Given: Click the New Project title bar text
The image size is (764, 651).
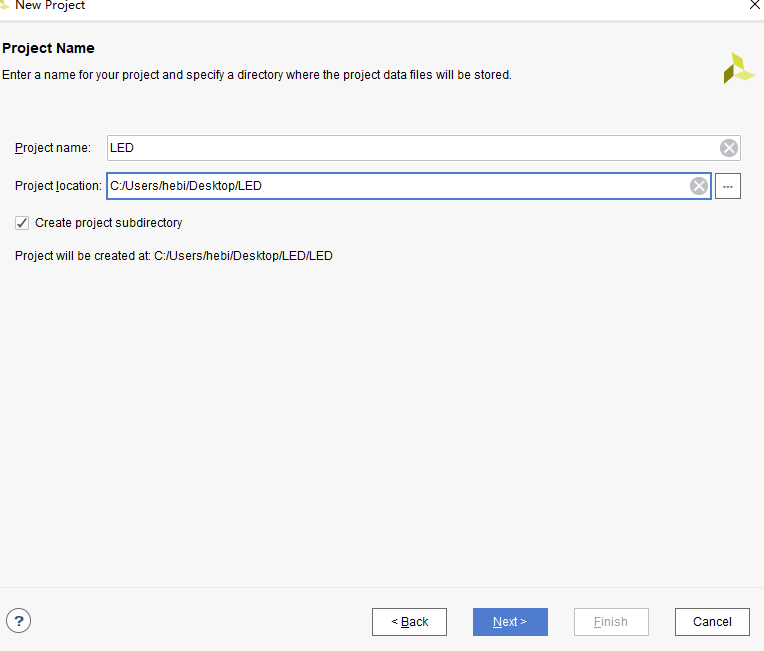Looking at the screenshot, I should [x=50, y=6].
